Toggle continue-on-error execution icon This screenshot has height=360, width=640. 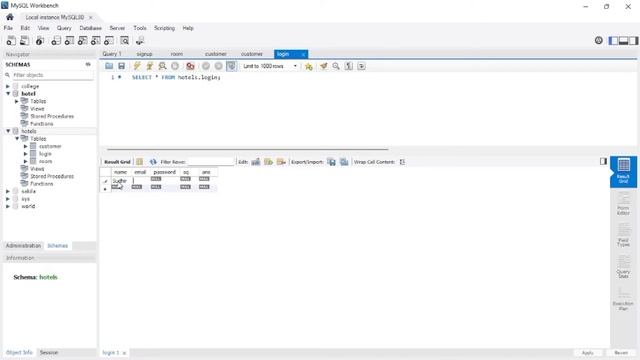pos(190,66)
